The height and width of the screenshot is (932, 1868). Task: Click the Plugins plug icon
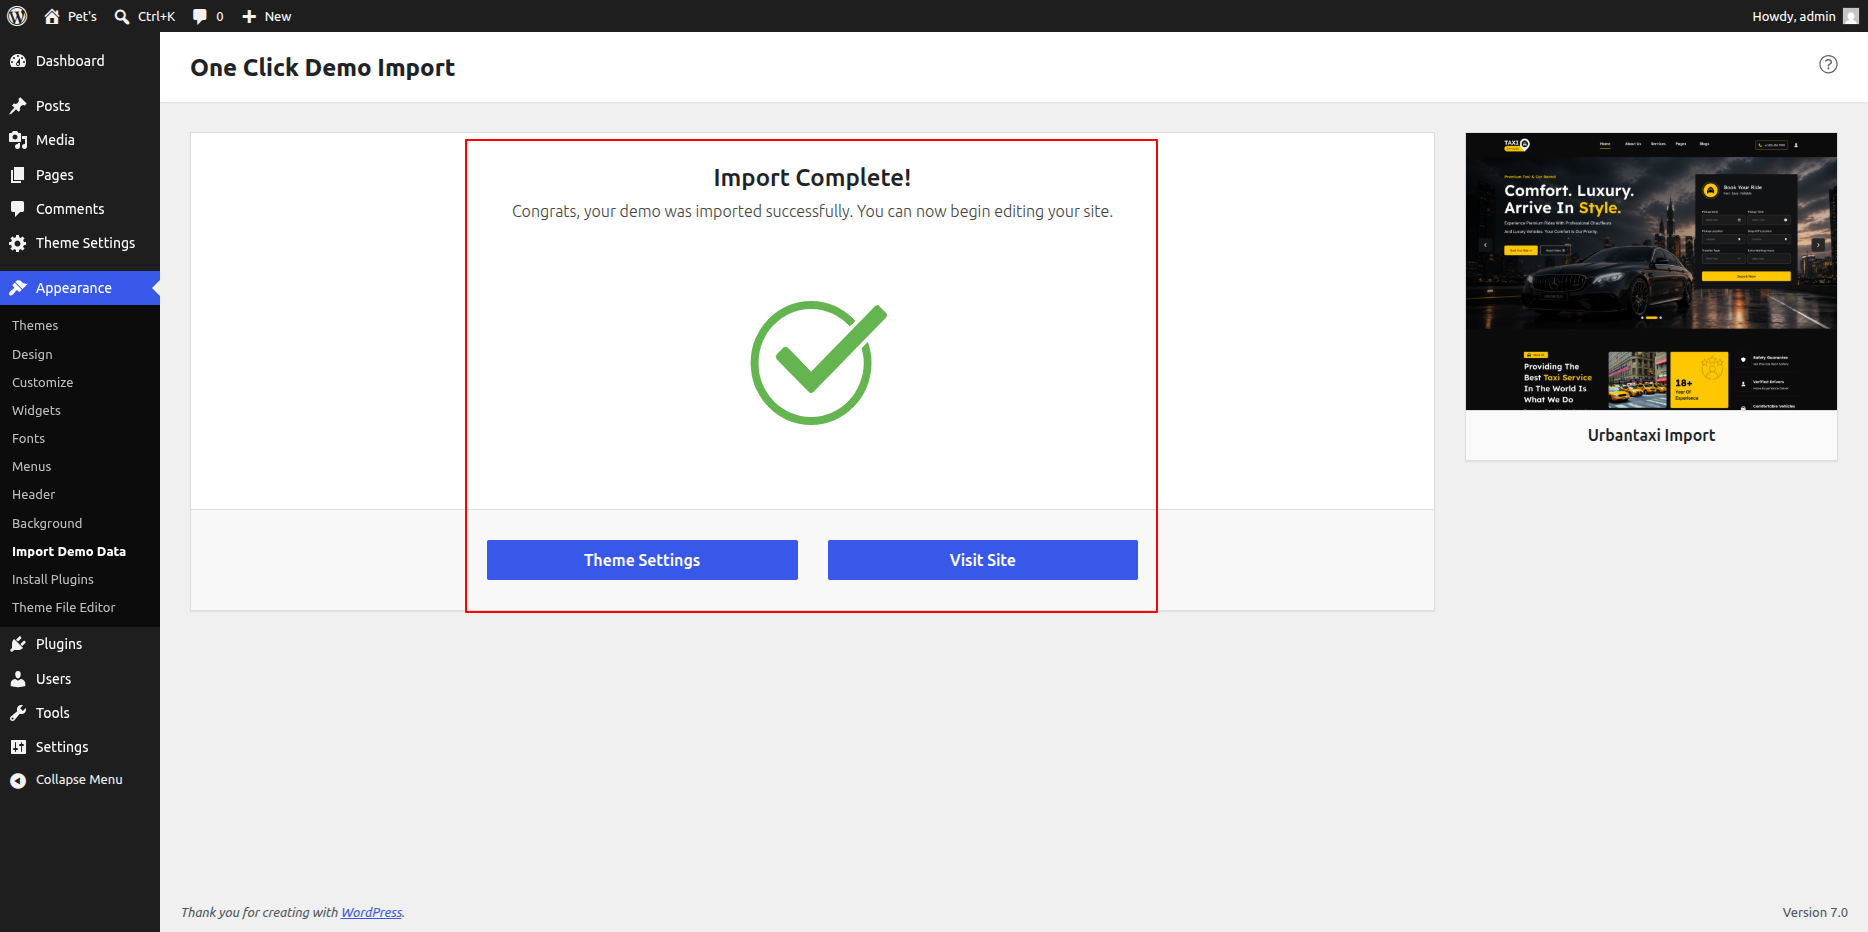[18, 644]
